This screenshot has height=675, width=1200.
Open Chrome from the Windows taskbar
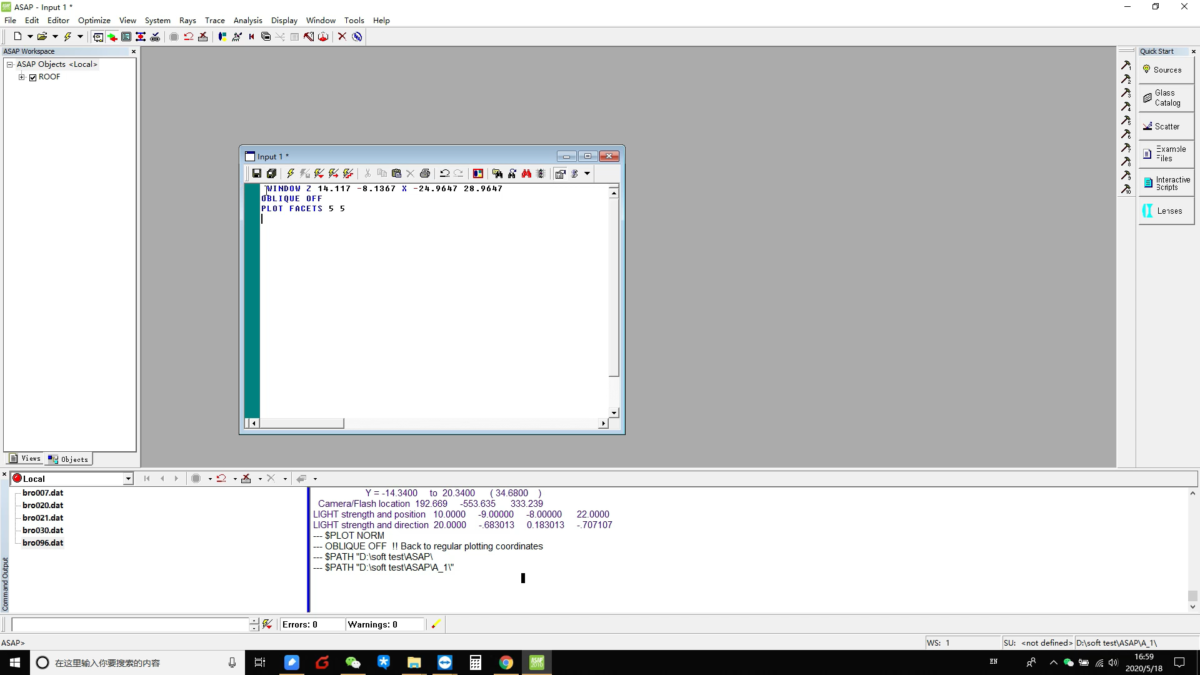click(x=506, y=662)
